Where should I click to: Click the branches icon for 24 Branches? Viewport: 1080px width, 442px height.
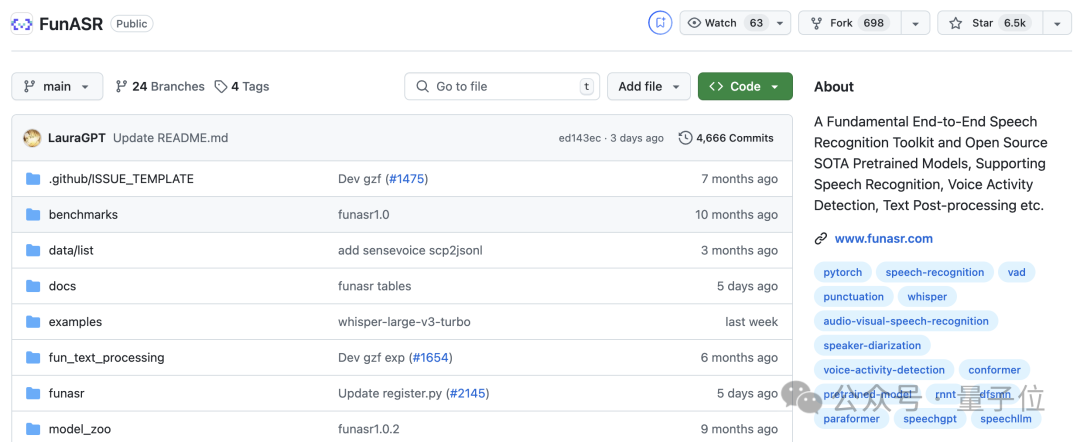click(121, 87)
